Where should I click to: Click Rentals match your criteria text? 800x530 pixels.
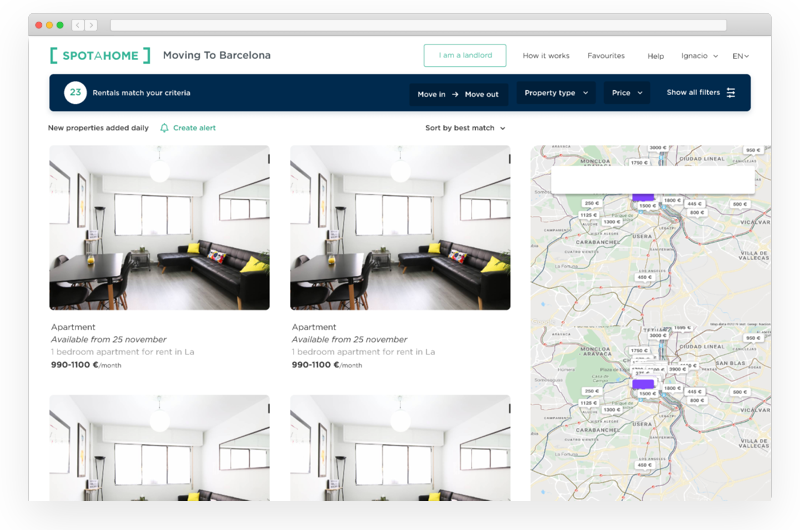tap(141, 93)
